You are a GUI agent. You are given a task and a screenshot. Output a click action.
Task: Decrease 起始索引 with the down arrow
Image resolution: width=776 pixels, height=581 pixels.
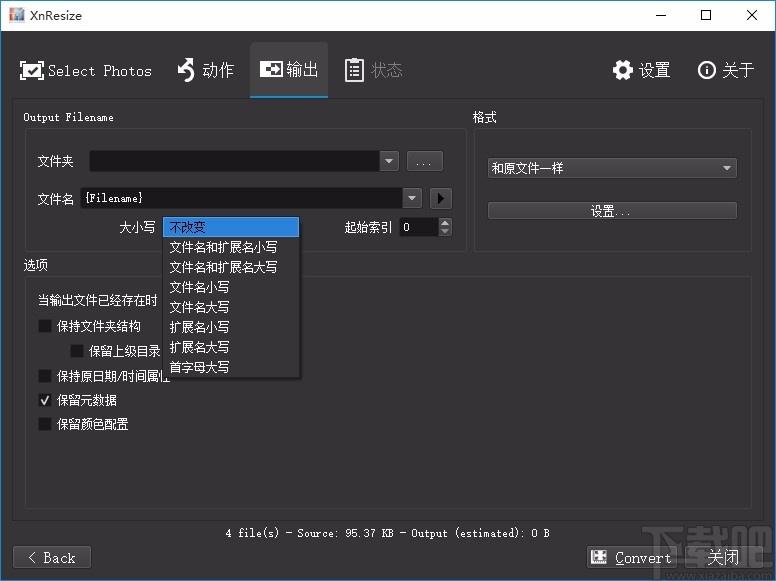(445, 232)
